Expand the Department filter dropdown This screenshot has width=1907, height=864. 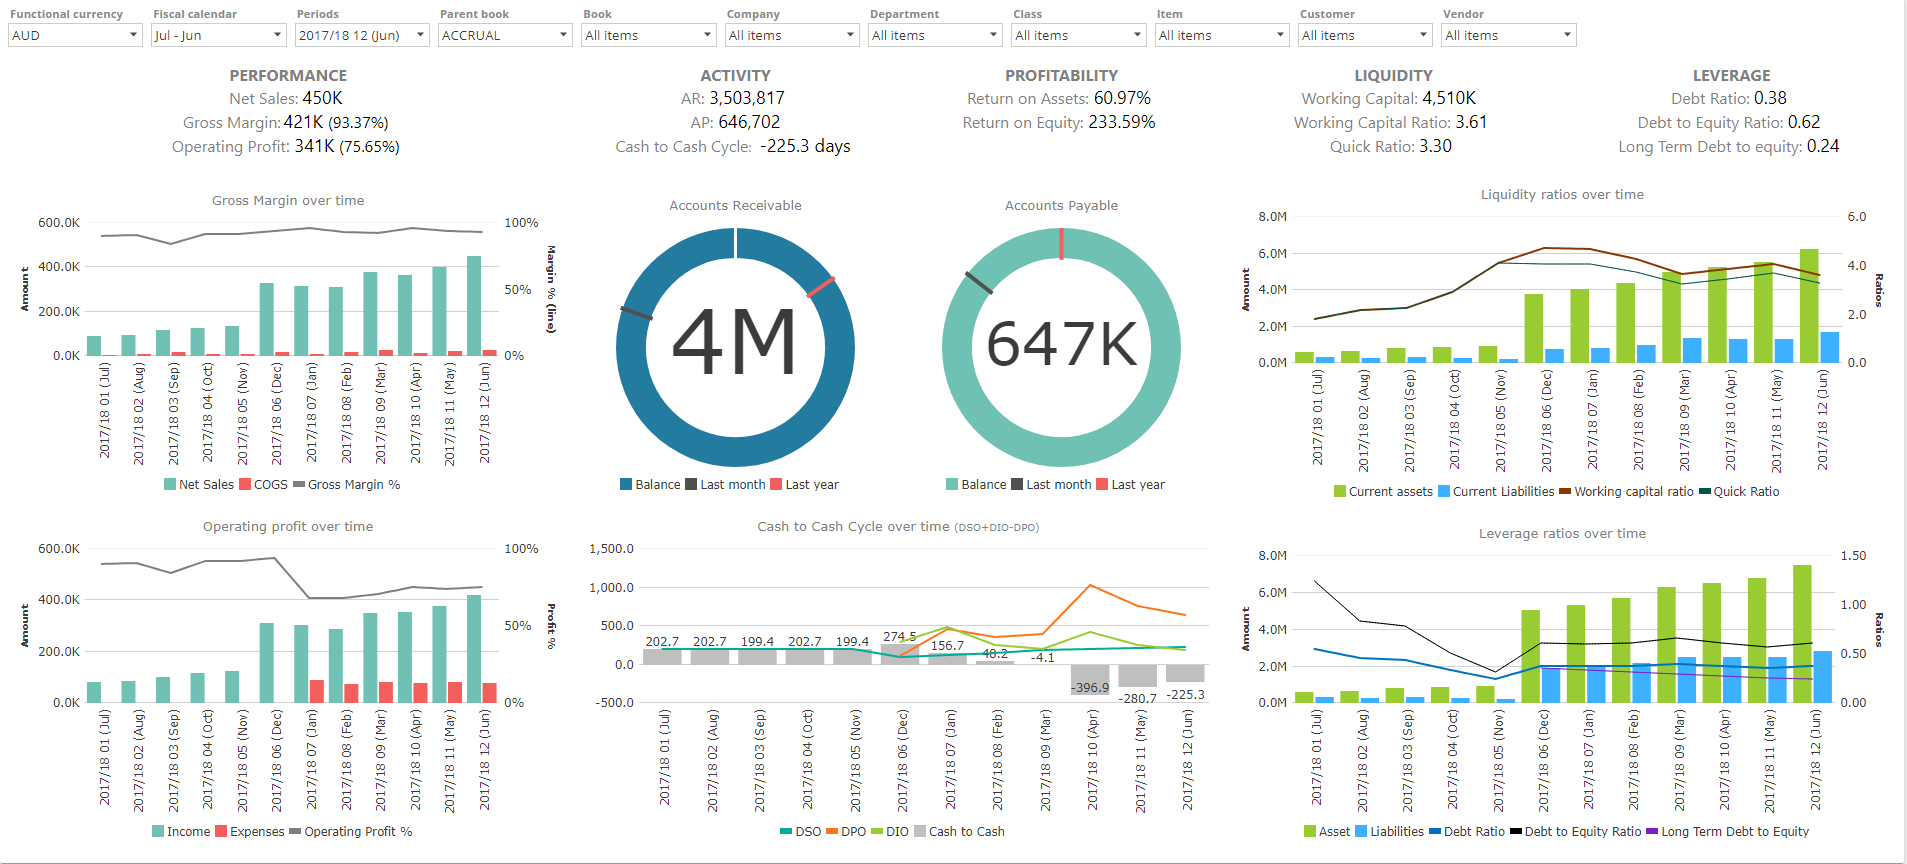935,35
